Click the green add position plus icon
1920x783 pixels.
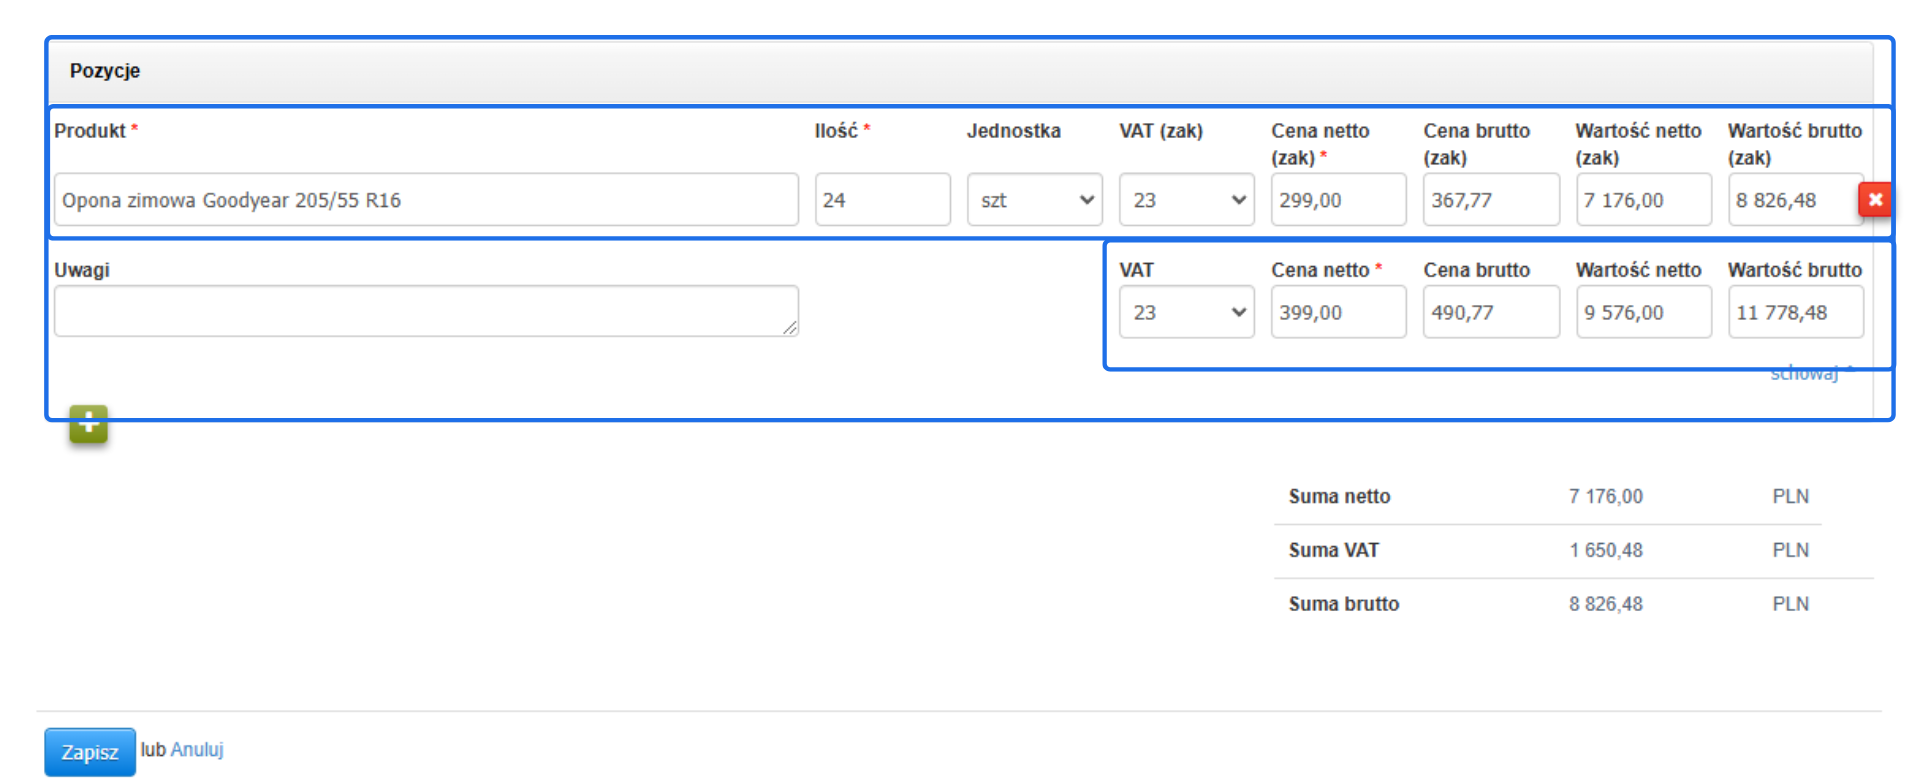[x=88, y=424]
